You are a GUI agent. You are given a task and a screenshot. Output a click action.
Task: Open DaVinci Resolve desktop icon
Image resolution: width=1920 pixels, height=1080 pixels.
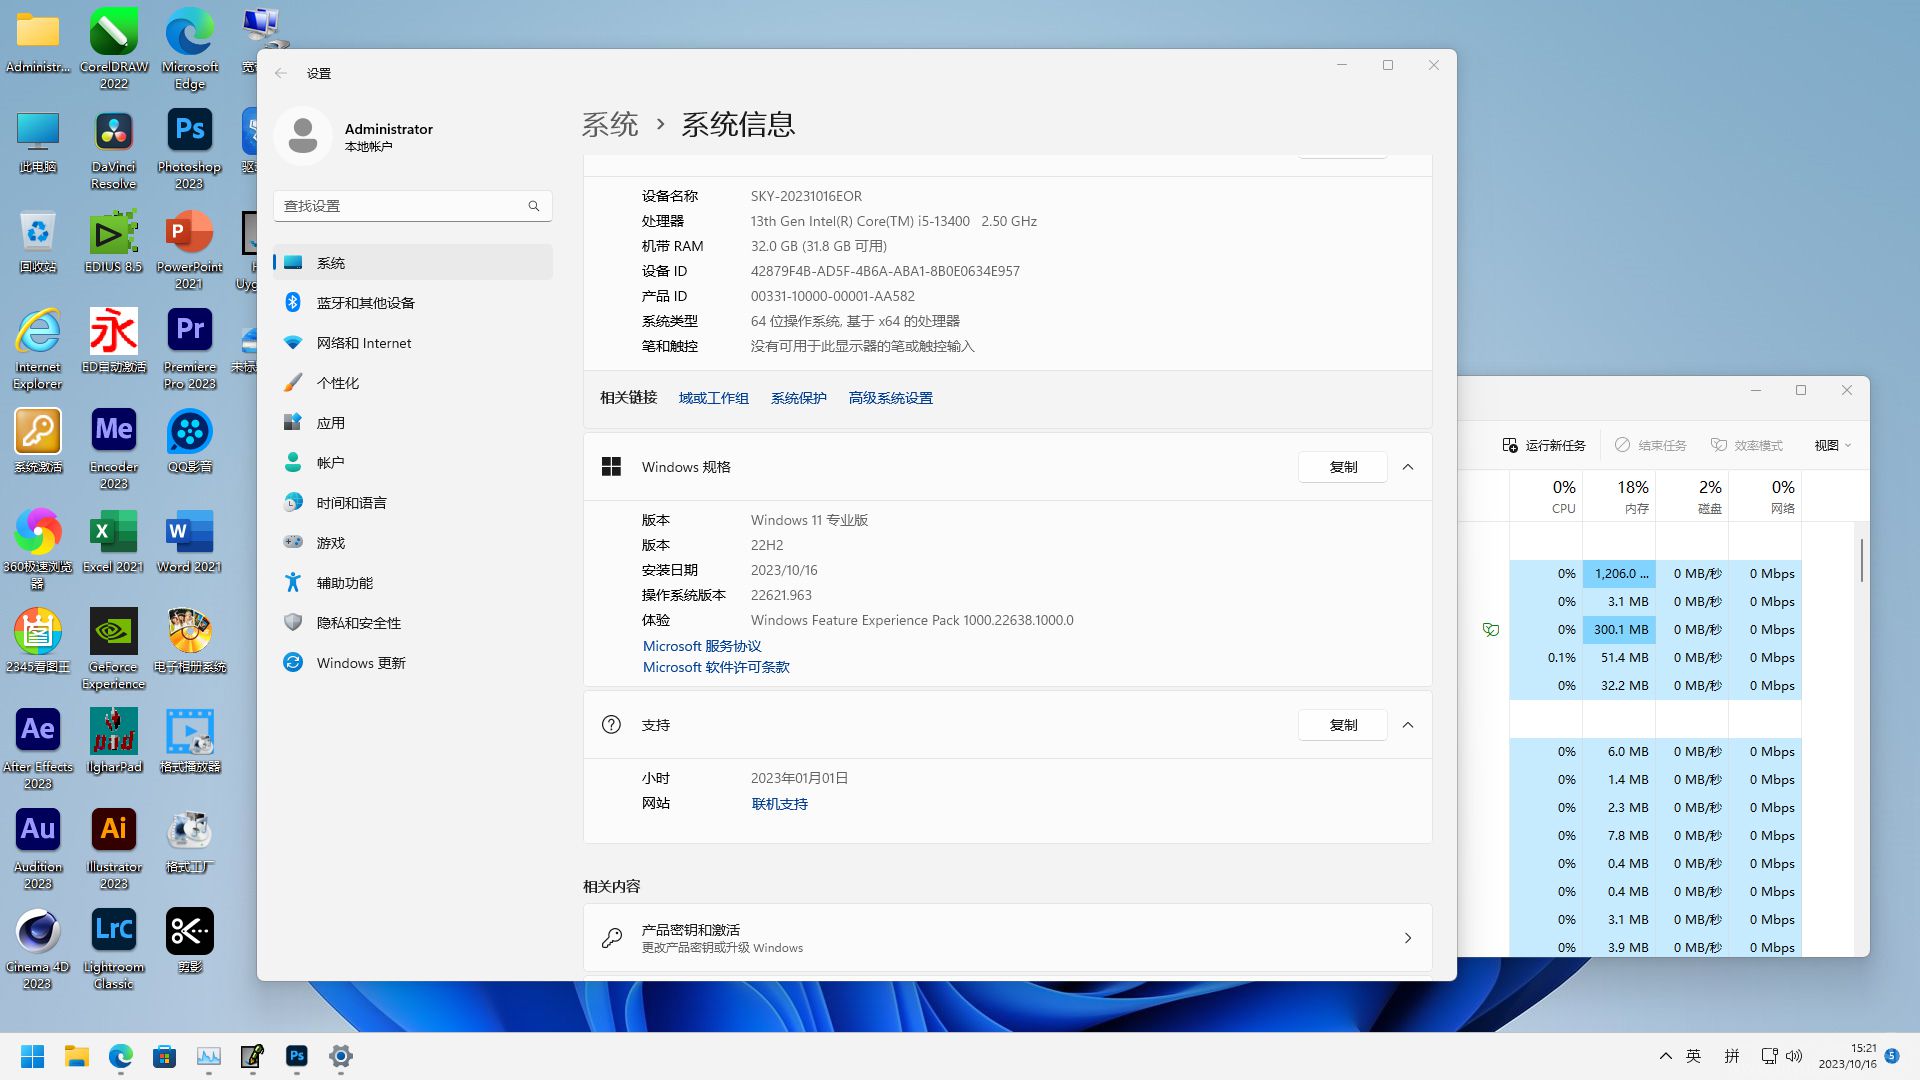[114, 148]
